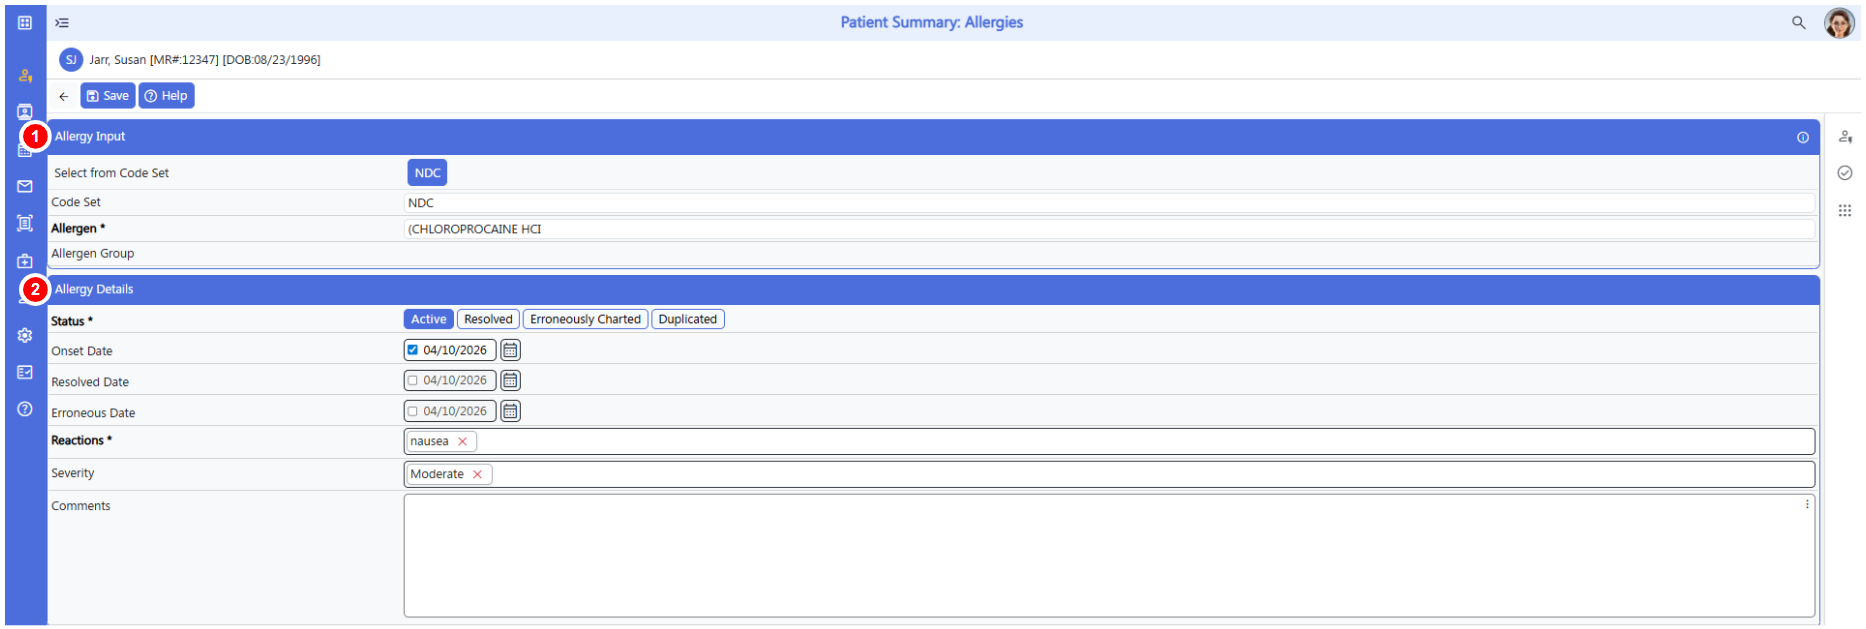Click the Allergen input field
Viewport: 1866px width, 629px height.
click(1109, 229)
